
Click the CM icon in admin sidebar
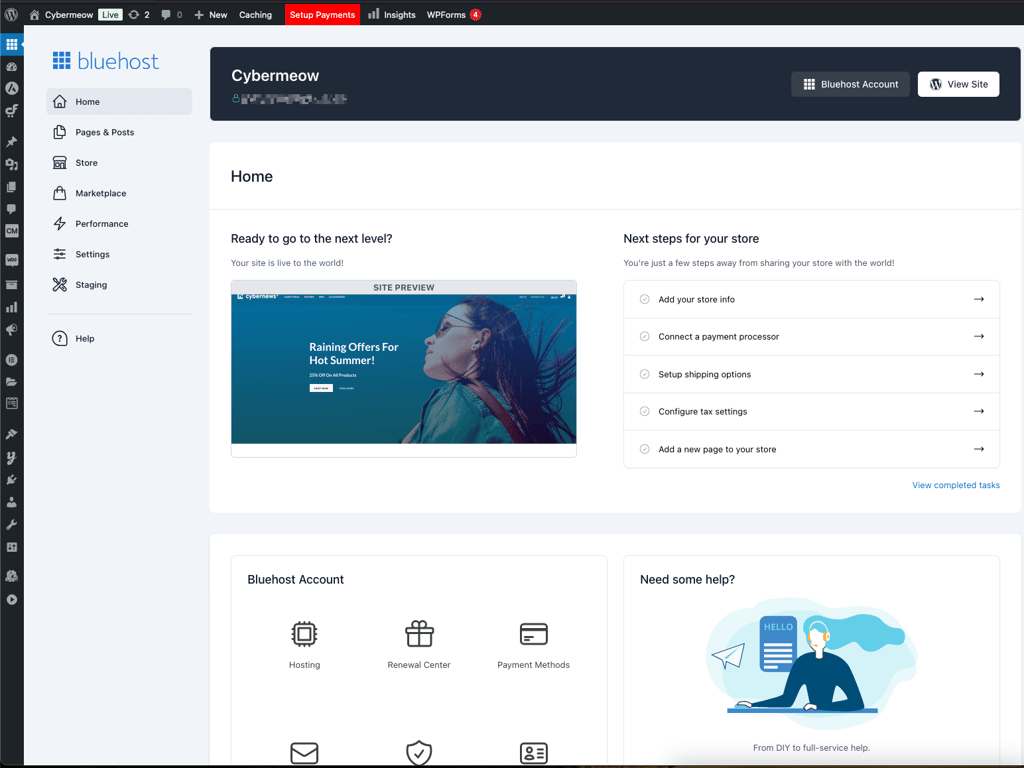[12, 231]
